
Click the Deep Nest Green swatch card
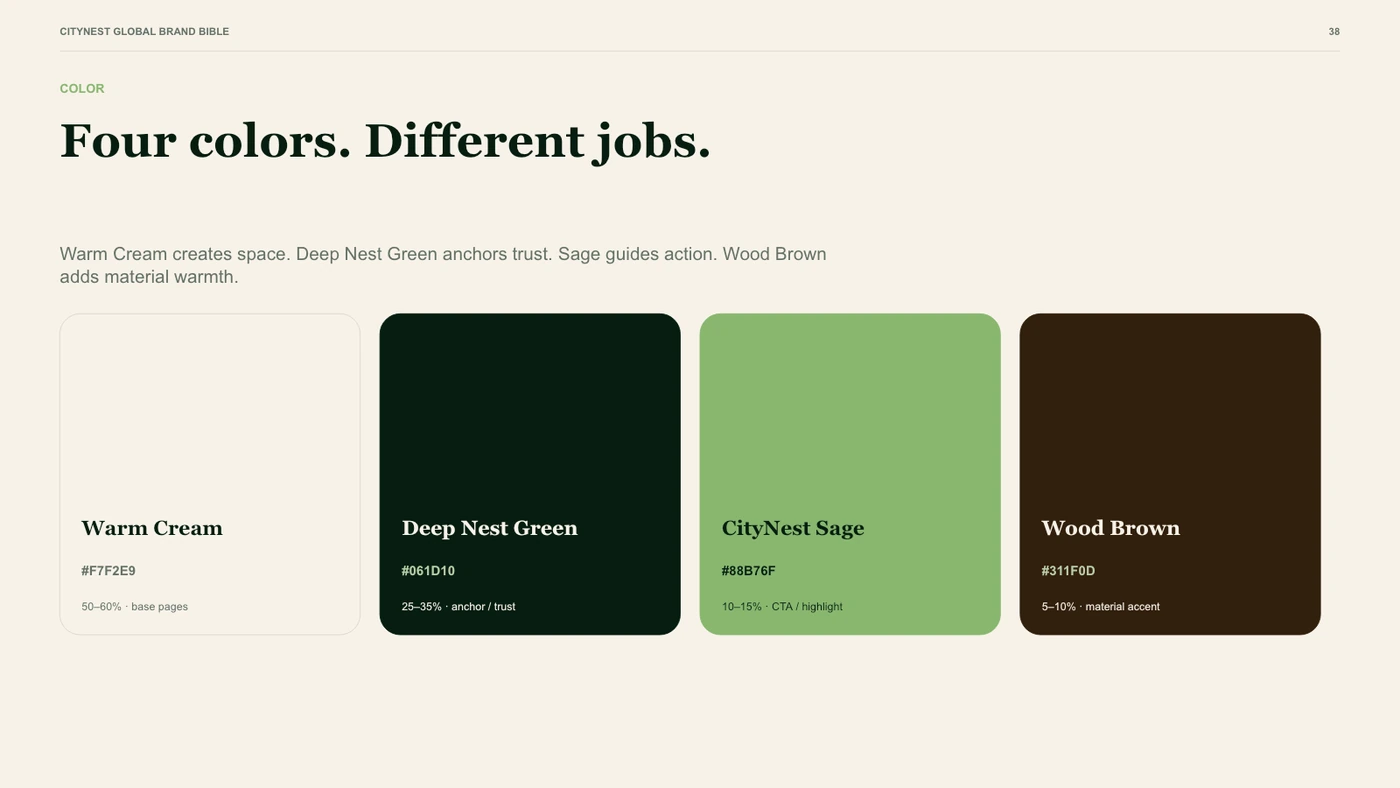pos(530,474)
